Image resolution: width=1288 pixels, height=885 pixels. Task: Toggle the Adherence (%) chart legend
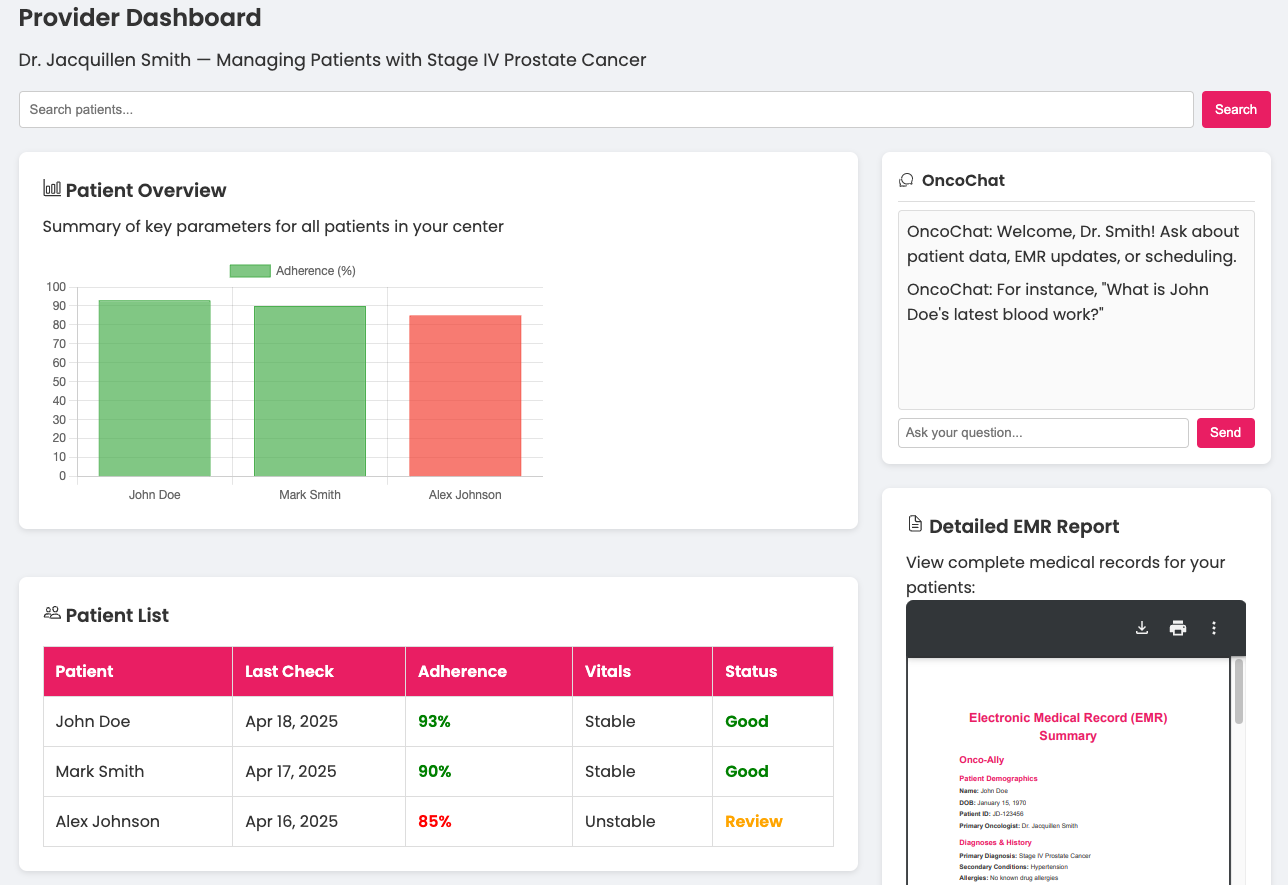[292, 271]
